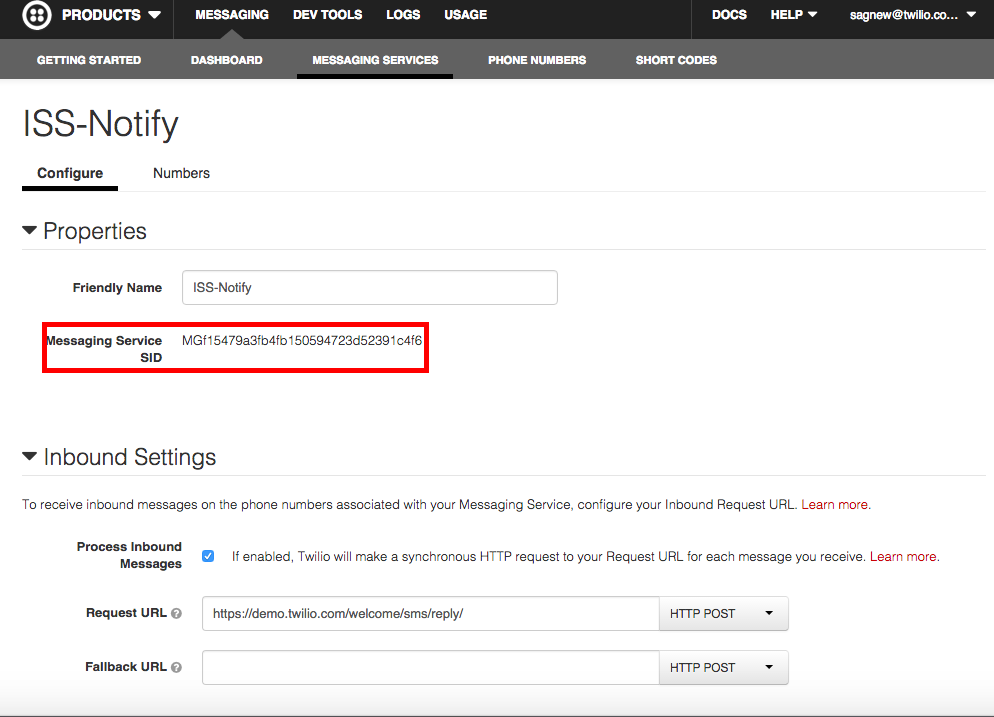
Task: Open the Short Codes tab
Action: click(x=676, y=60)
